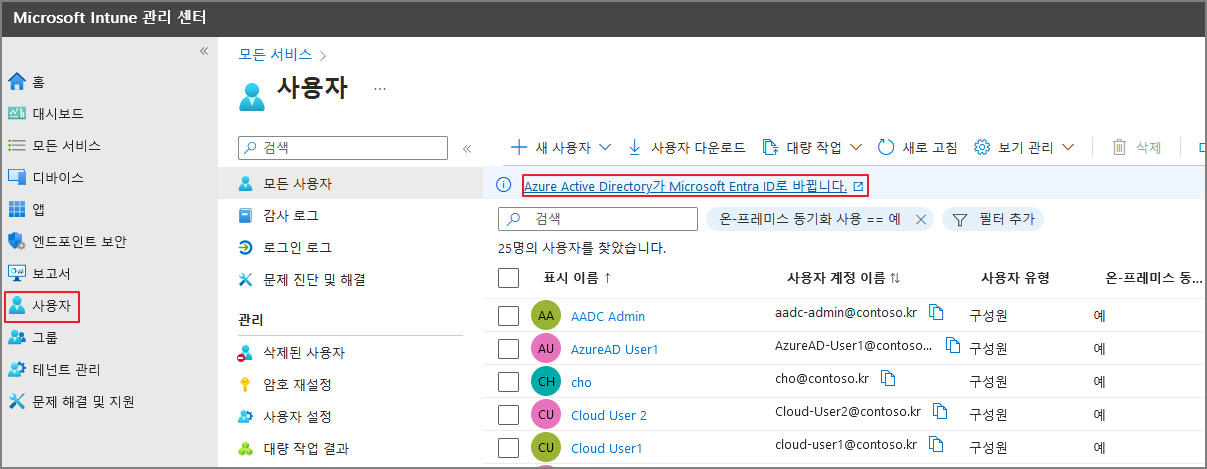
Task: Remove the 온-프레미스 동기화 filter with X
Action: pos(921,219)
